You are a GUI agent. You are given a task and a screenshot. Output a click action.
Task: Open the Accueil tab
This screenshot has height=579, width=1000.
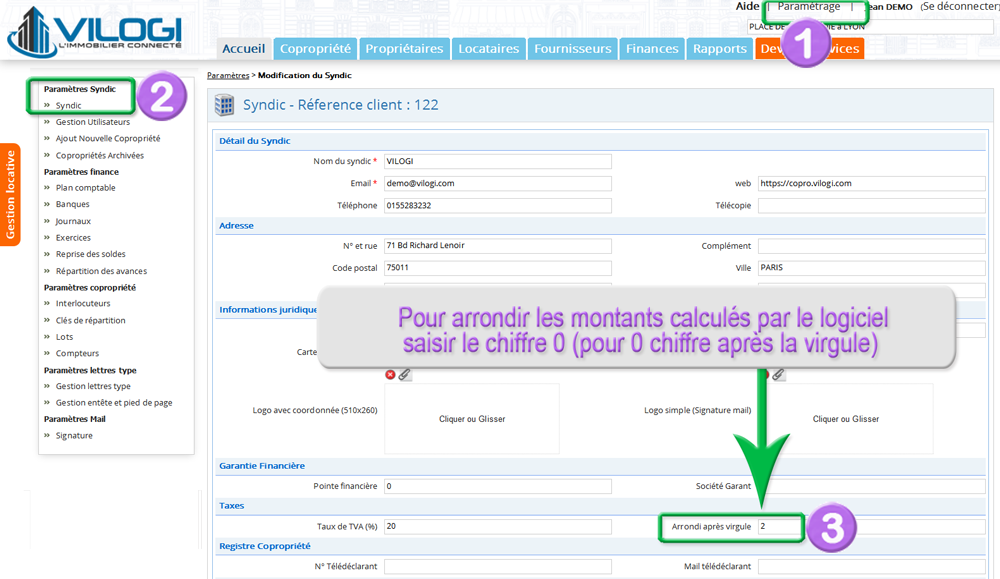pos(244,48)
